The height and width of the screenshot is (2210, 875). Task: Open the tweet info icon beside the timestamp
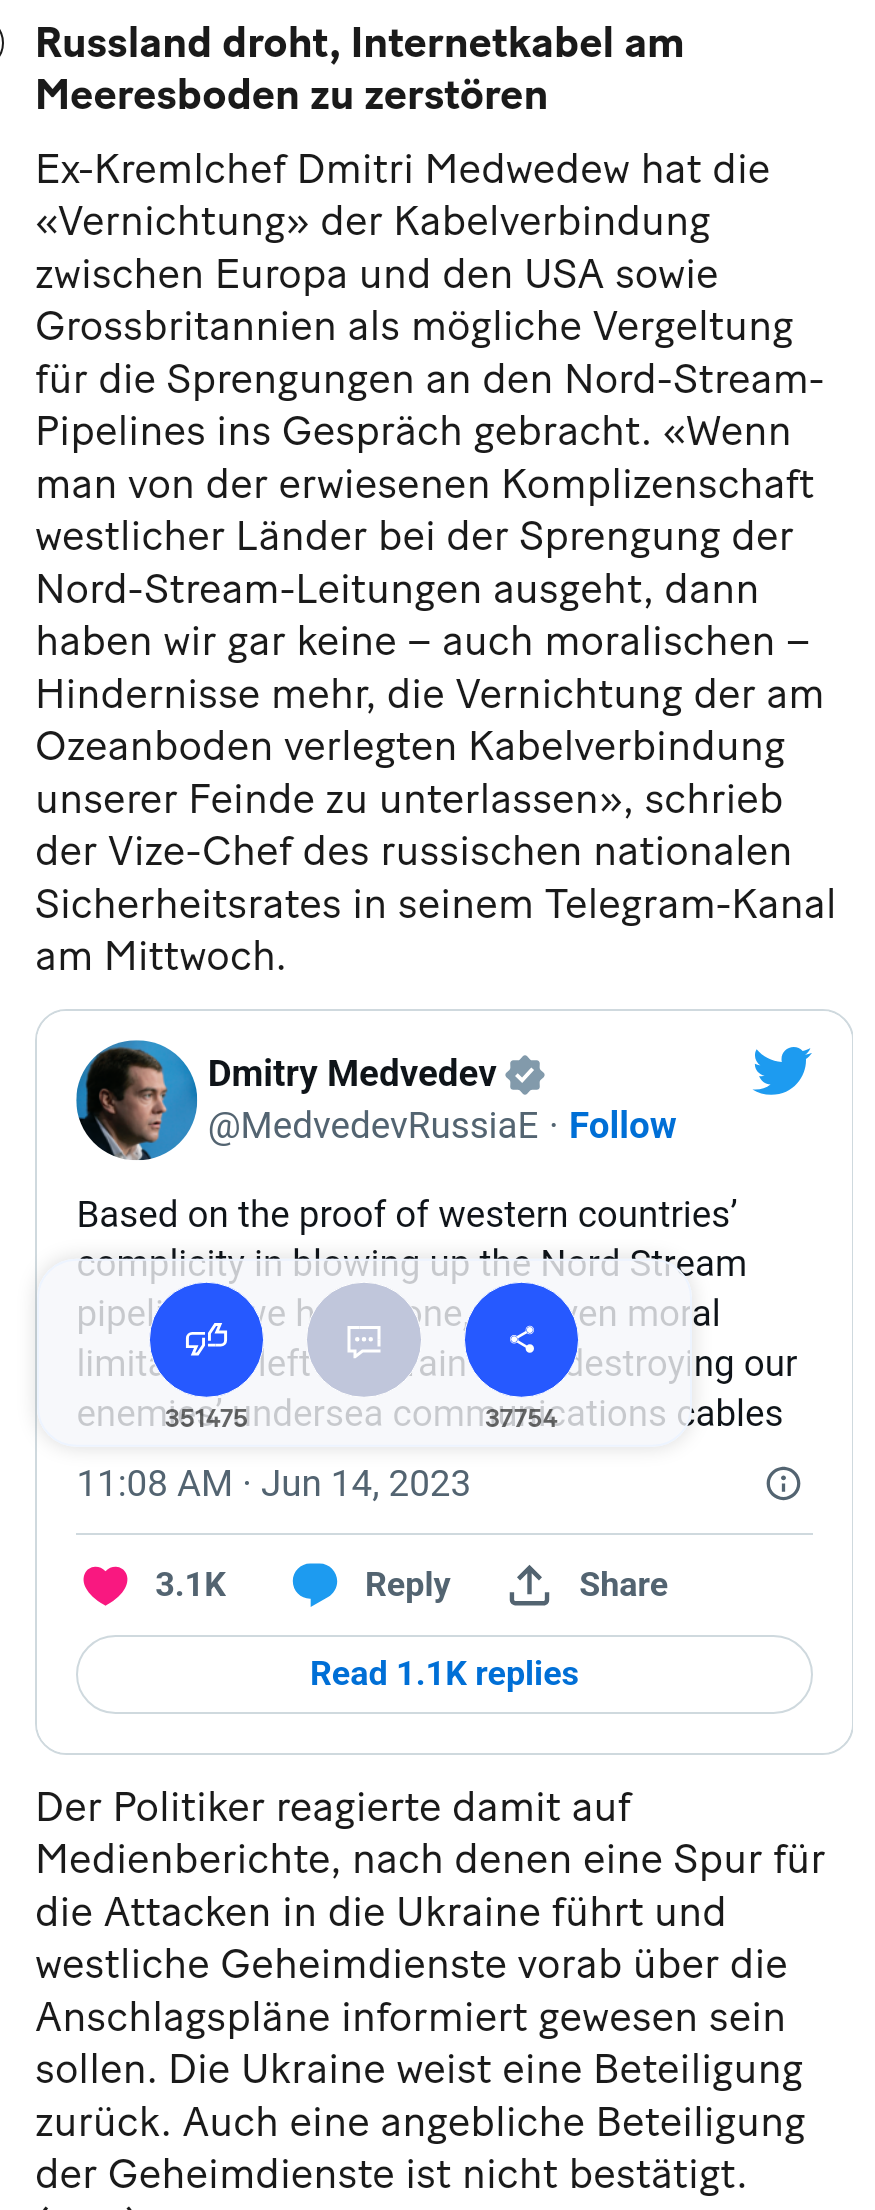(x=783, y=1483)
